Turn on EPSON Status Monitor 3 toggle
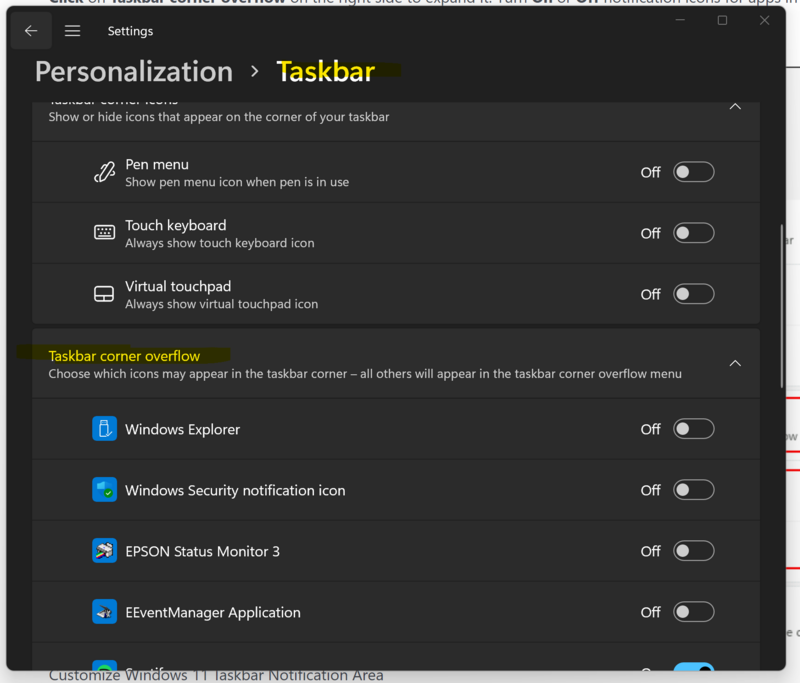The height and width of the screenshot is (683, 800). tap(693, 551)
